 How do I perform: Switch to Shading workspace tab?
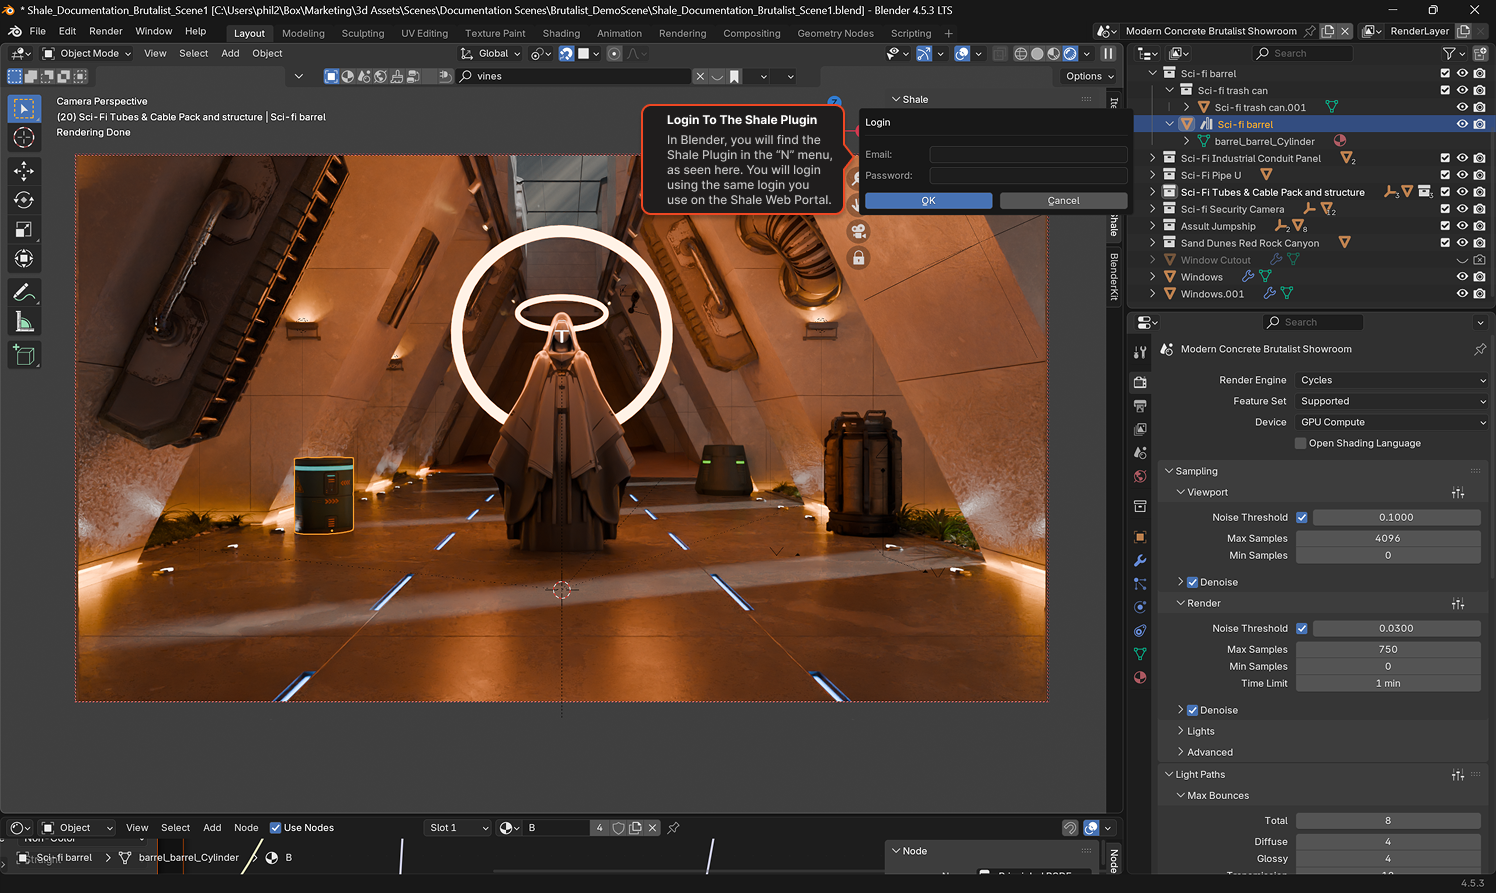click(x=561, y=33)
